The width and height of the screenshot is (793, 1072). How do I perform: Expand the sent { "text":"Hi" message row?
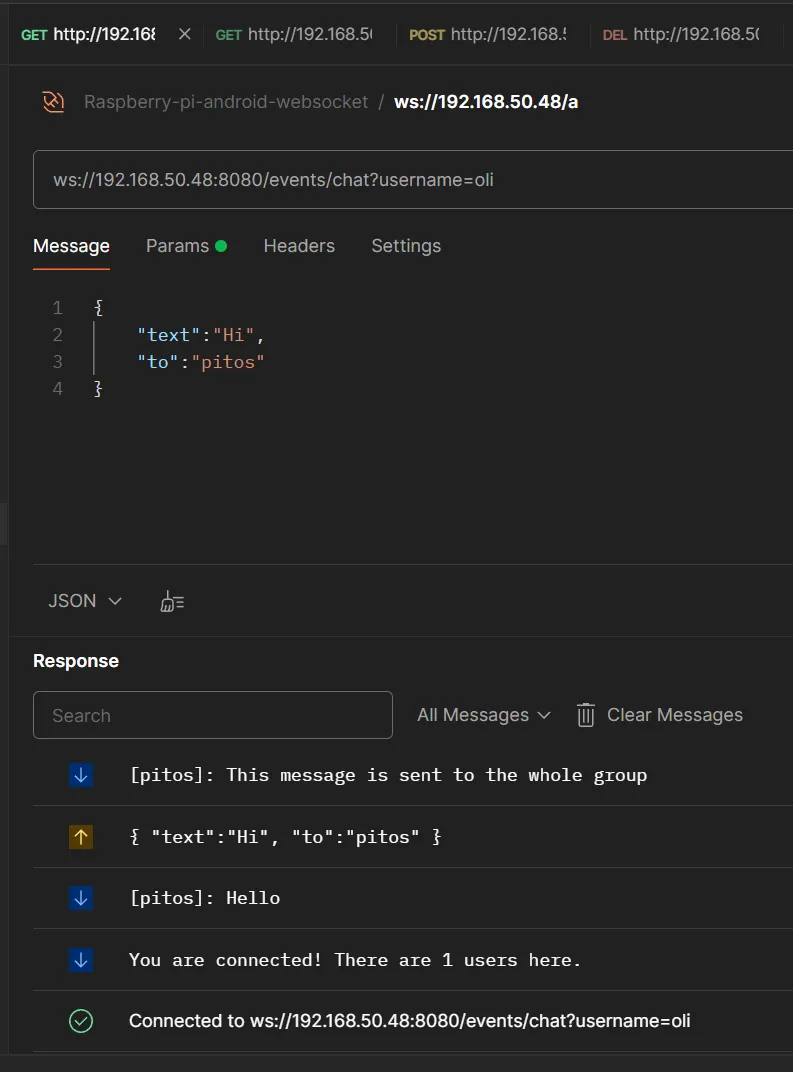click(413, 837)
